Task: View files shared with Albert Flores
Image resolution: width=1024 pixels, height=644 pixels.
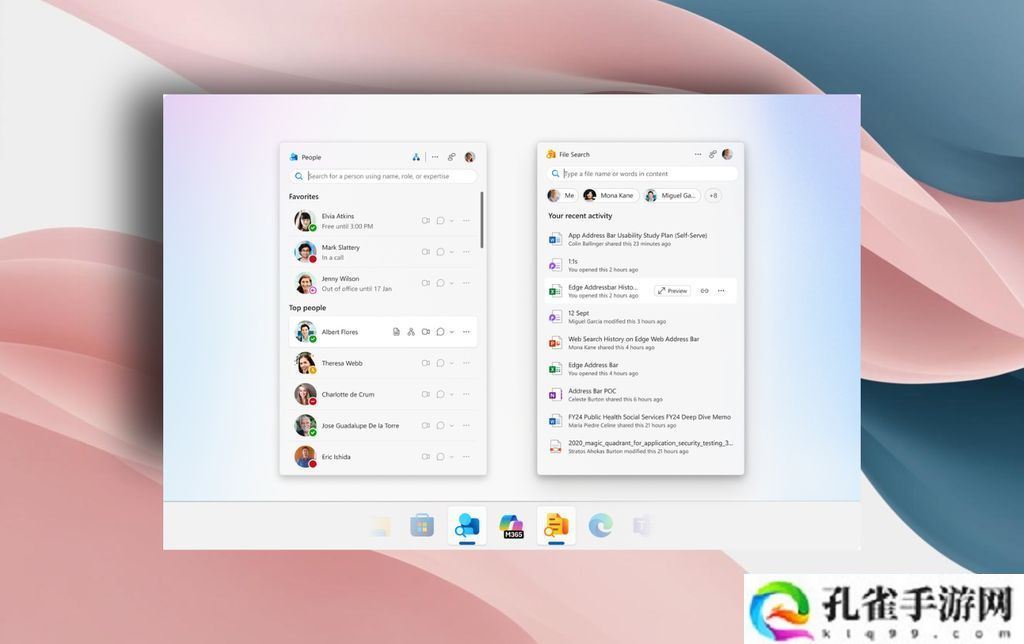Action: point(396,332)
